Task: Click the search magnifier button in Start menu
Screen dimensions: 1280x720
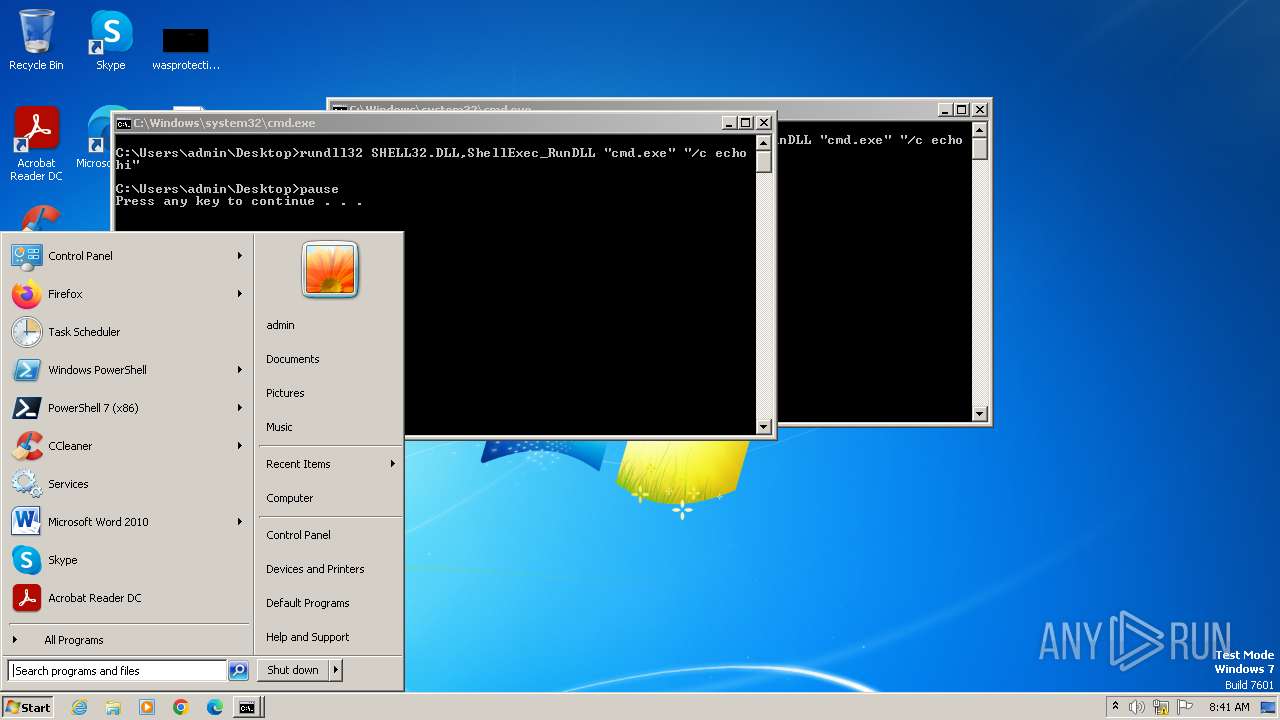Action: [x=238, y=670]
